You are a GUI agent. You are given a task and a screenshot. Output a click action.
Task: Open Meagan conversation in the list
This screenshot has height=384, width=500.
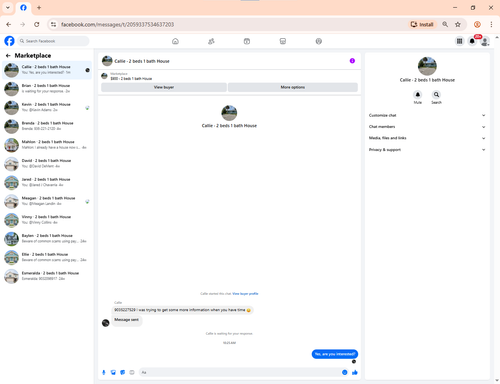tap(47, 201)
